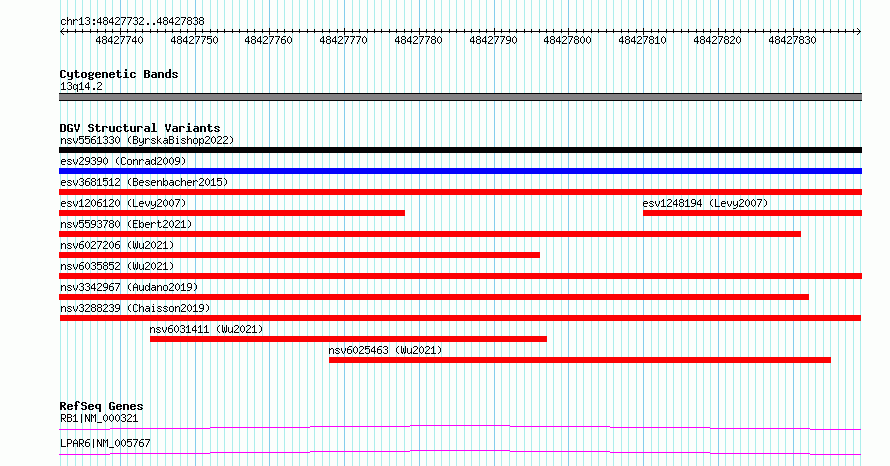Click the 48427830 ruler coordinate
The height and width of the screenshot is (466, 890).
(x=792, y=40)
